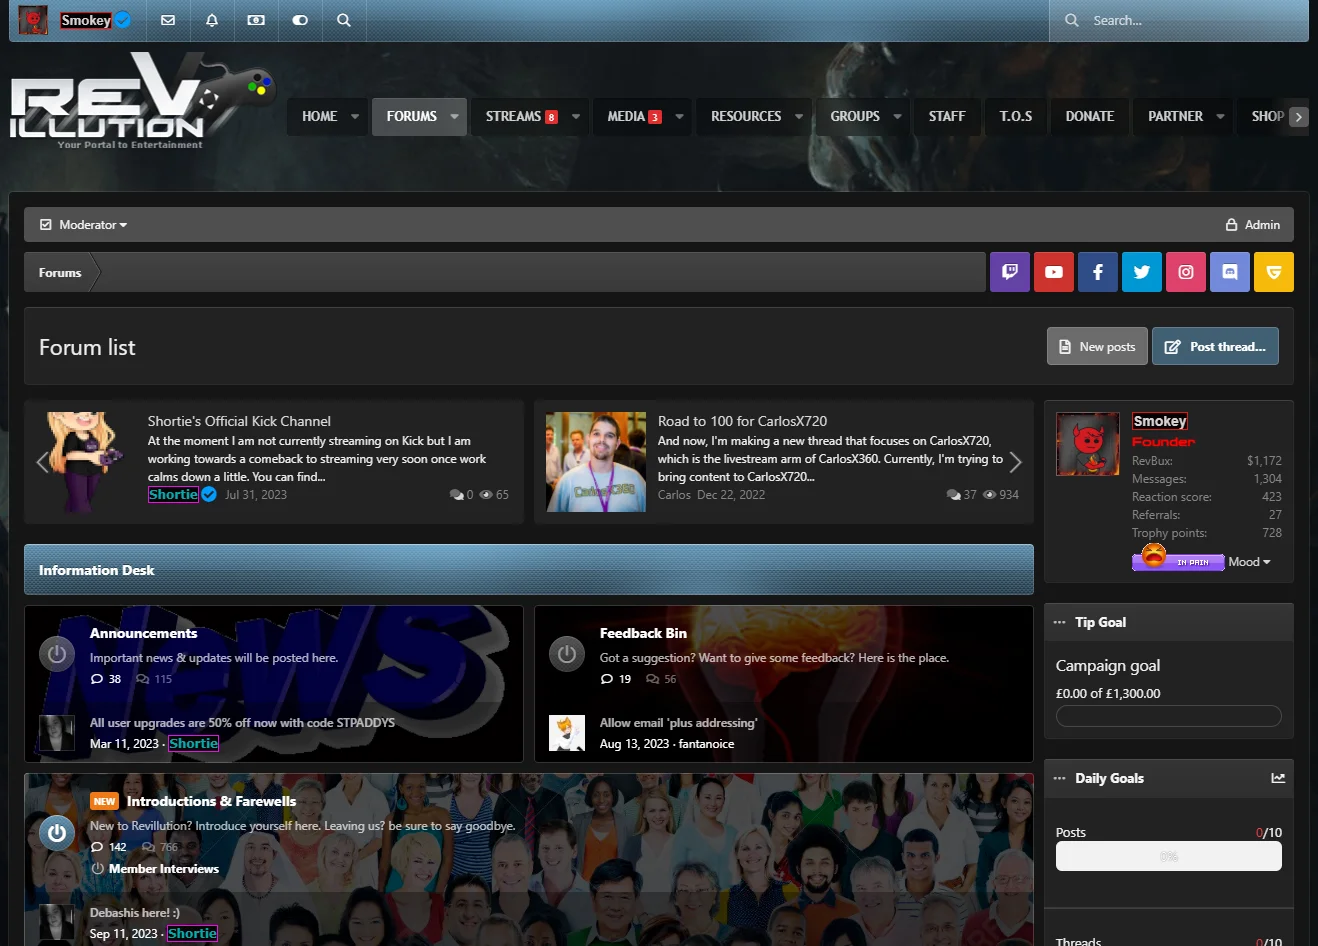
Task: Open the Tip Goal widget options dots
Action: click(x=1059, y=622)
